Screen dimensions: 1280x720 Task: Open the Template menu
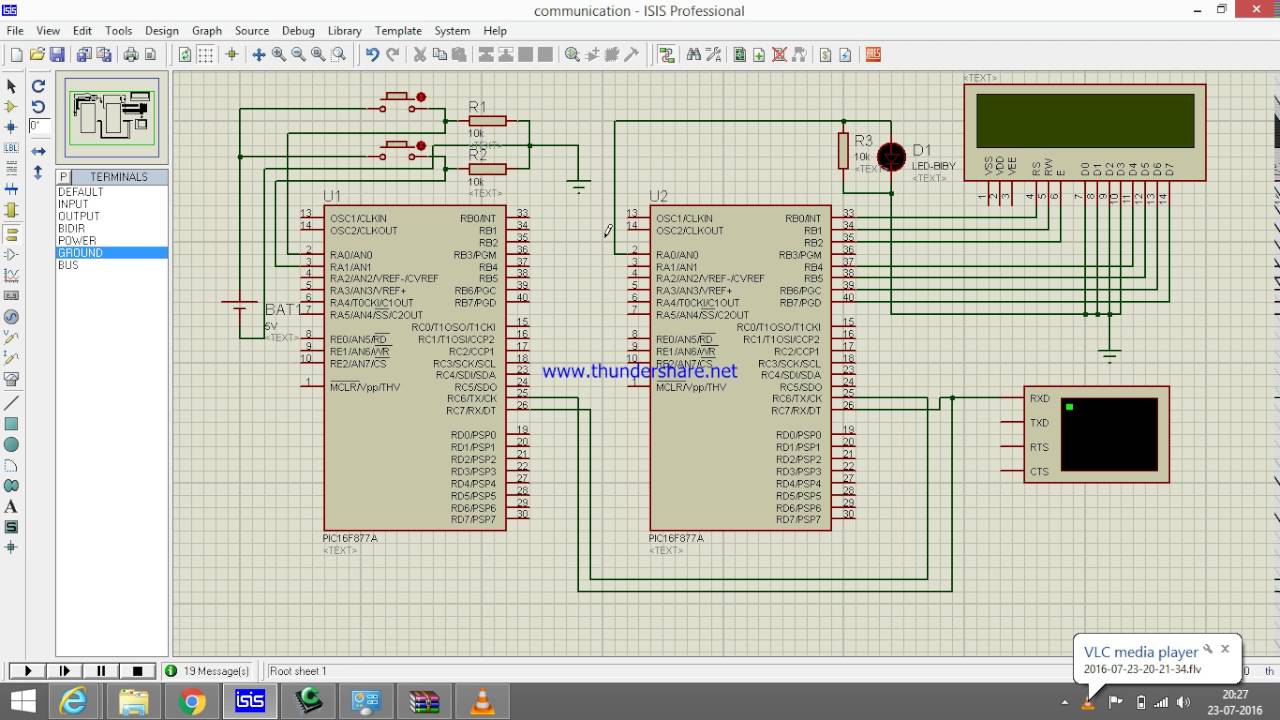click(x=398, y=31)
